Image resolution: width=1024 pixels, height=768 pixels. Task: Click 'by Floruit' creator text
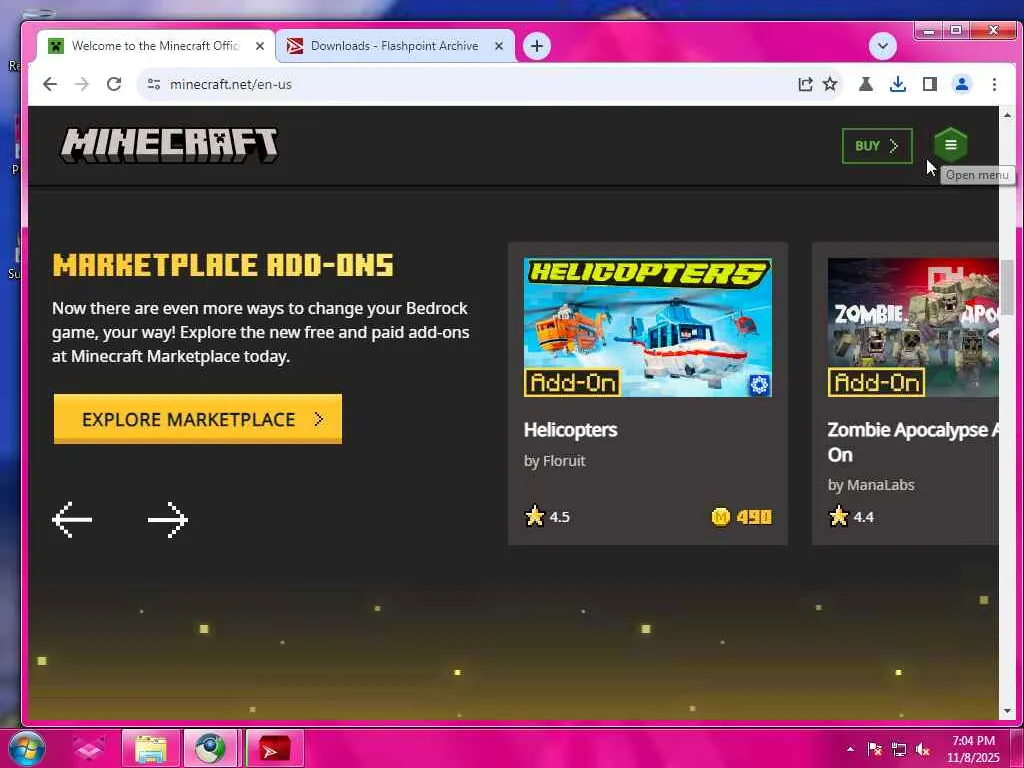click(x=554, y=461)
